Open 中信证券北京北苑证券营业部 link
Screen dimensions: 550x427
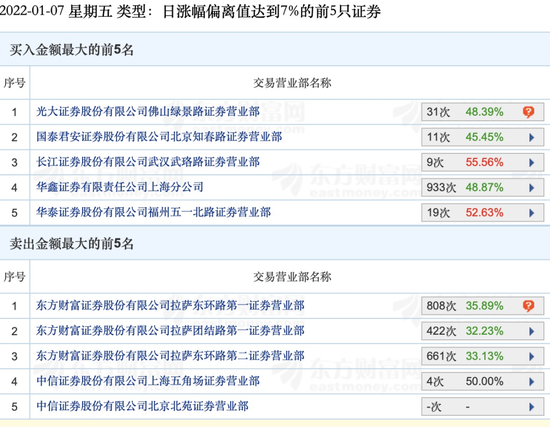click(x=142, y=406)
